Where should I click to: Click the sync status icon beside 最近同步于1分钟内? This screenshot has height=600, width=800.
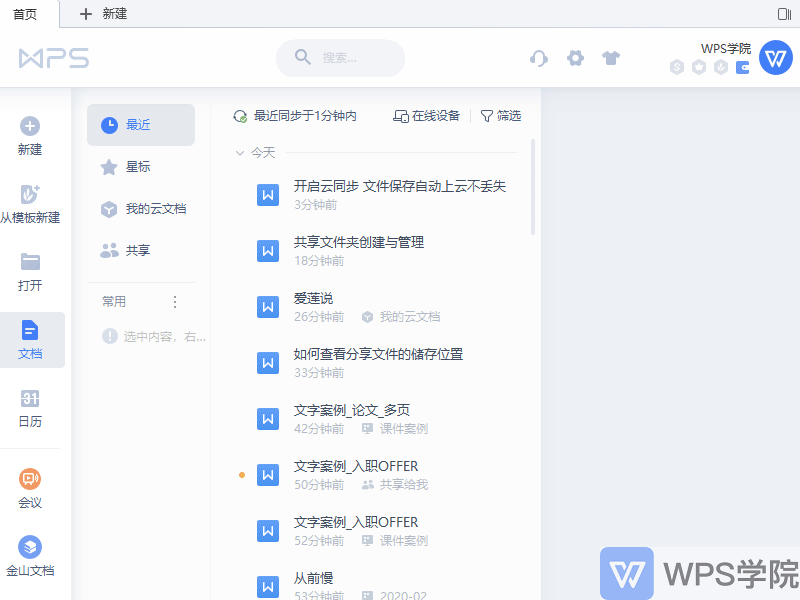pyautogui.click(x=240, y=116)
